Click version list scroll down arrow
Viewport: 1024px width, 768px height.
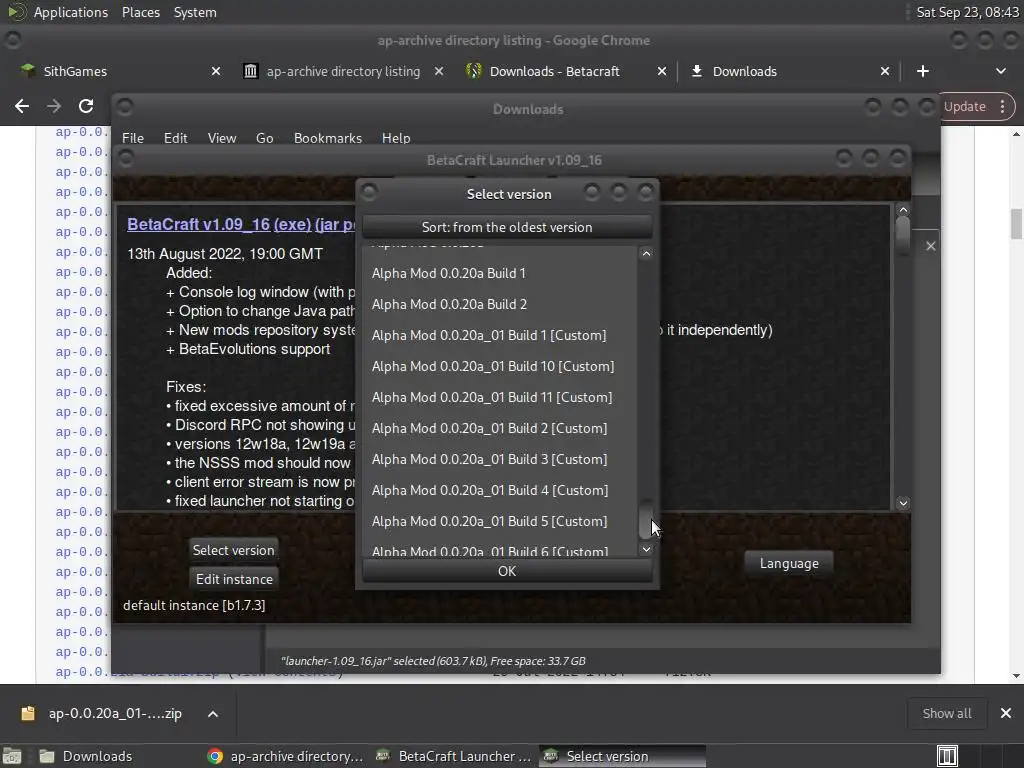(646, 549)
